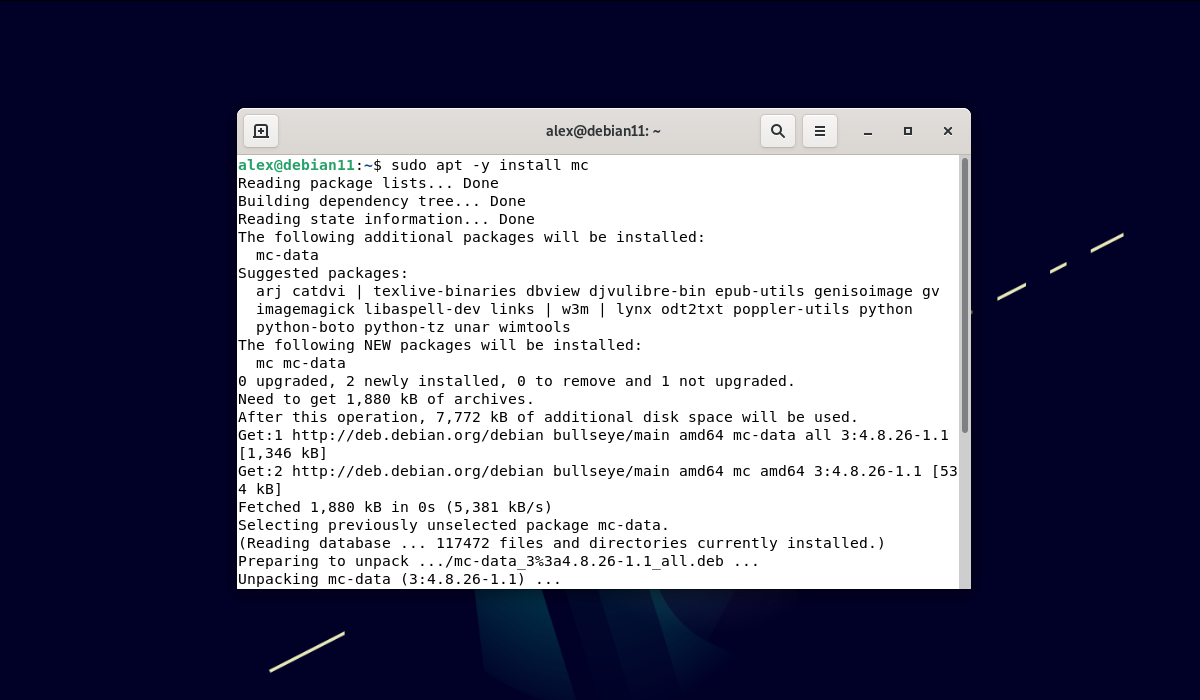The width and height of the screenshot is (1200, 700).
Task: Click scrollbar track below the thumb
Action: (x=964, y=510)
